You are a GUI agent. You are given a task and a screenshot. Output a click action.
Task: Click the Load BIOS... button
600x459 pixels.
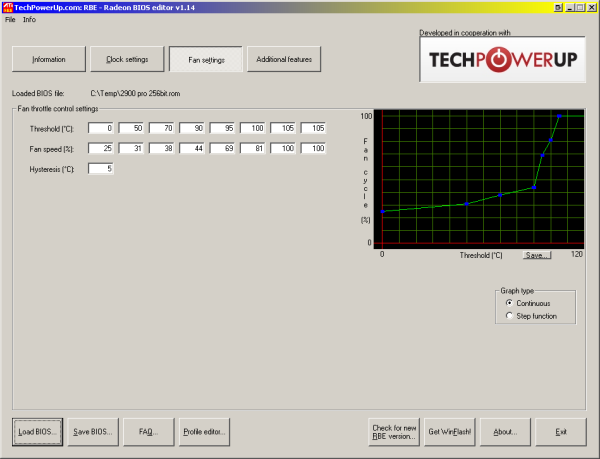pos(38,432)
